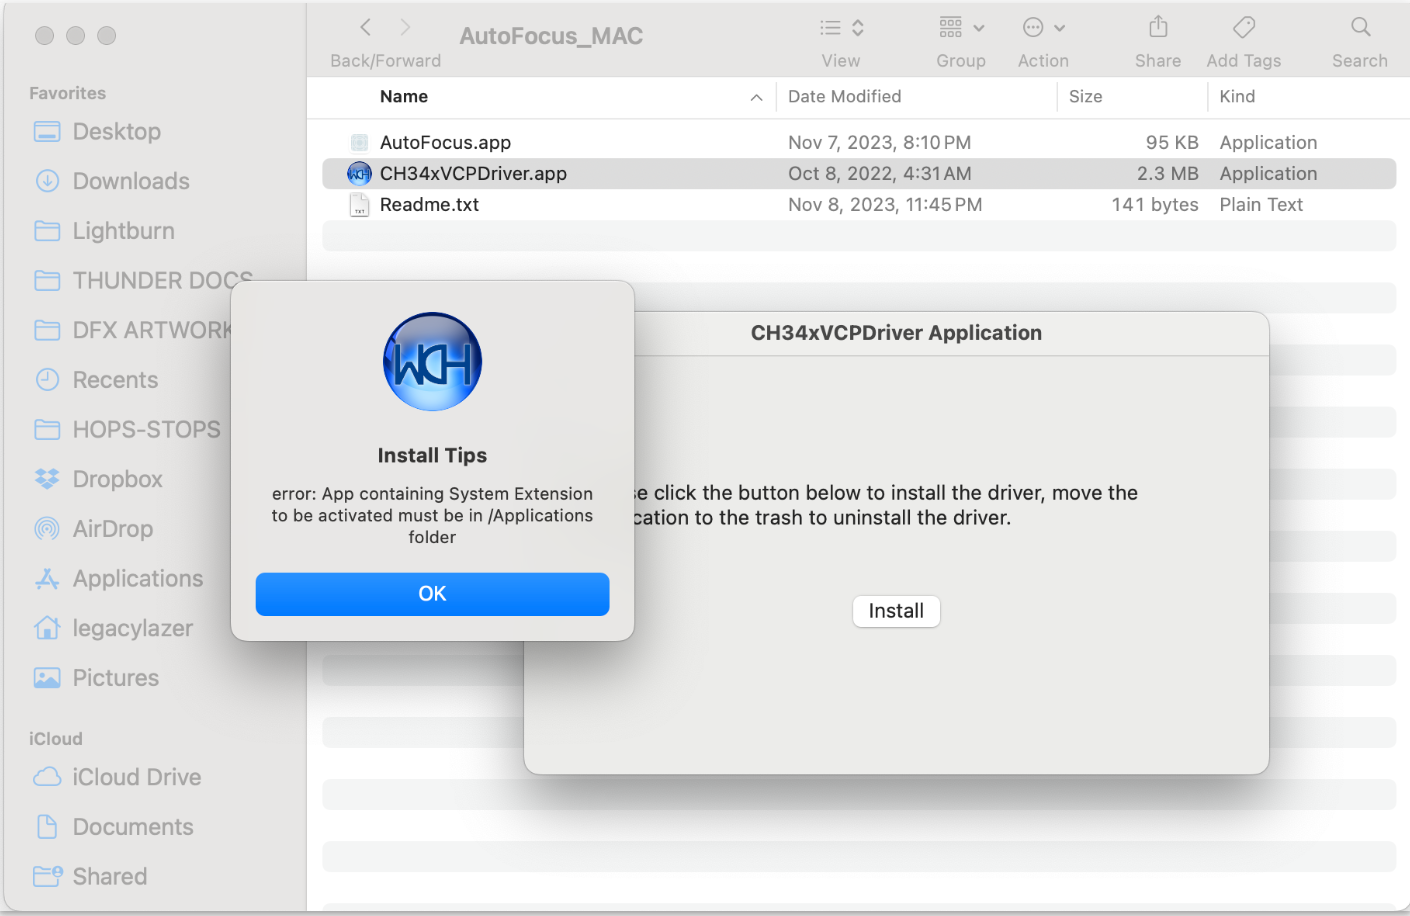This screenshot has height=916, width=1410.
Task: Sort by the Size column header
Action: tap(1086, 97)
